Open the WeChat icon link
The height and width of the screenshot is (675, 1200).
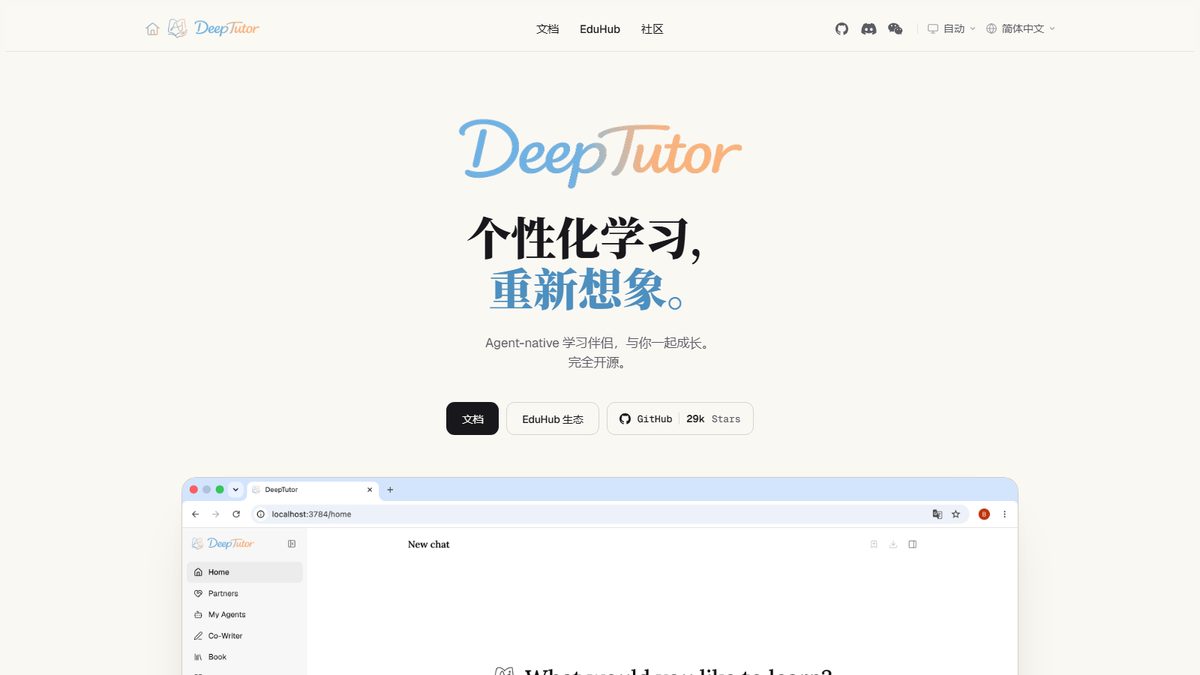[x=895, y=29]
